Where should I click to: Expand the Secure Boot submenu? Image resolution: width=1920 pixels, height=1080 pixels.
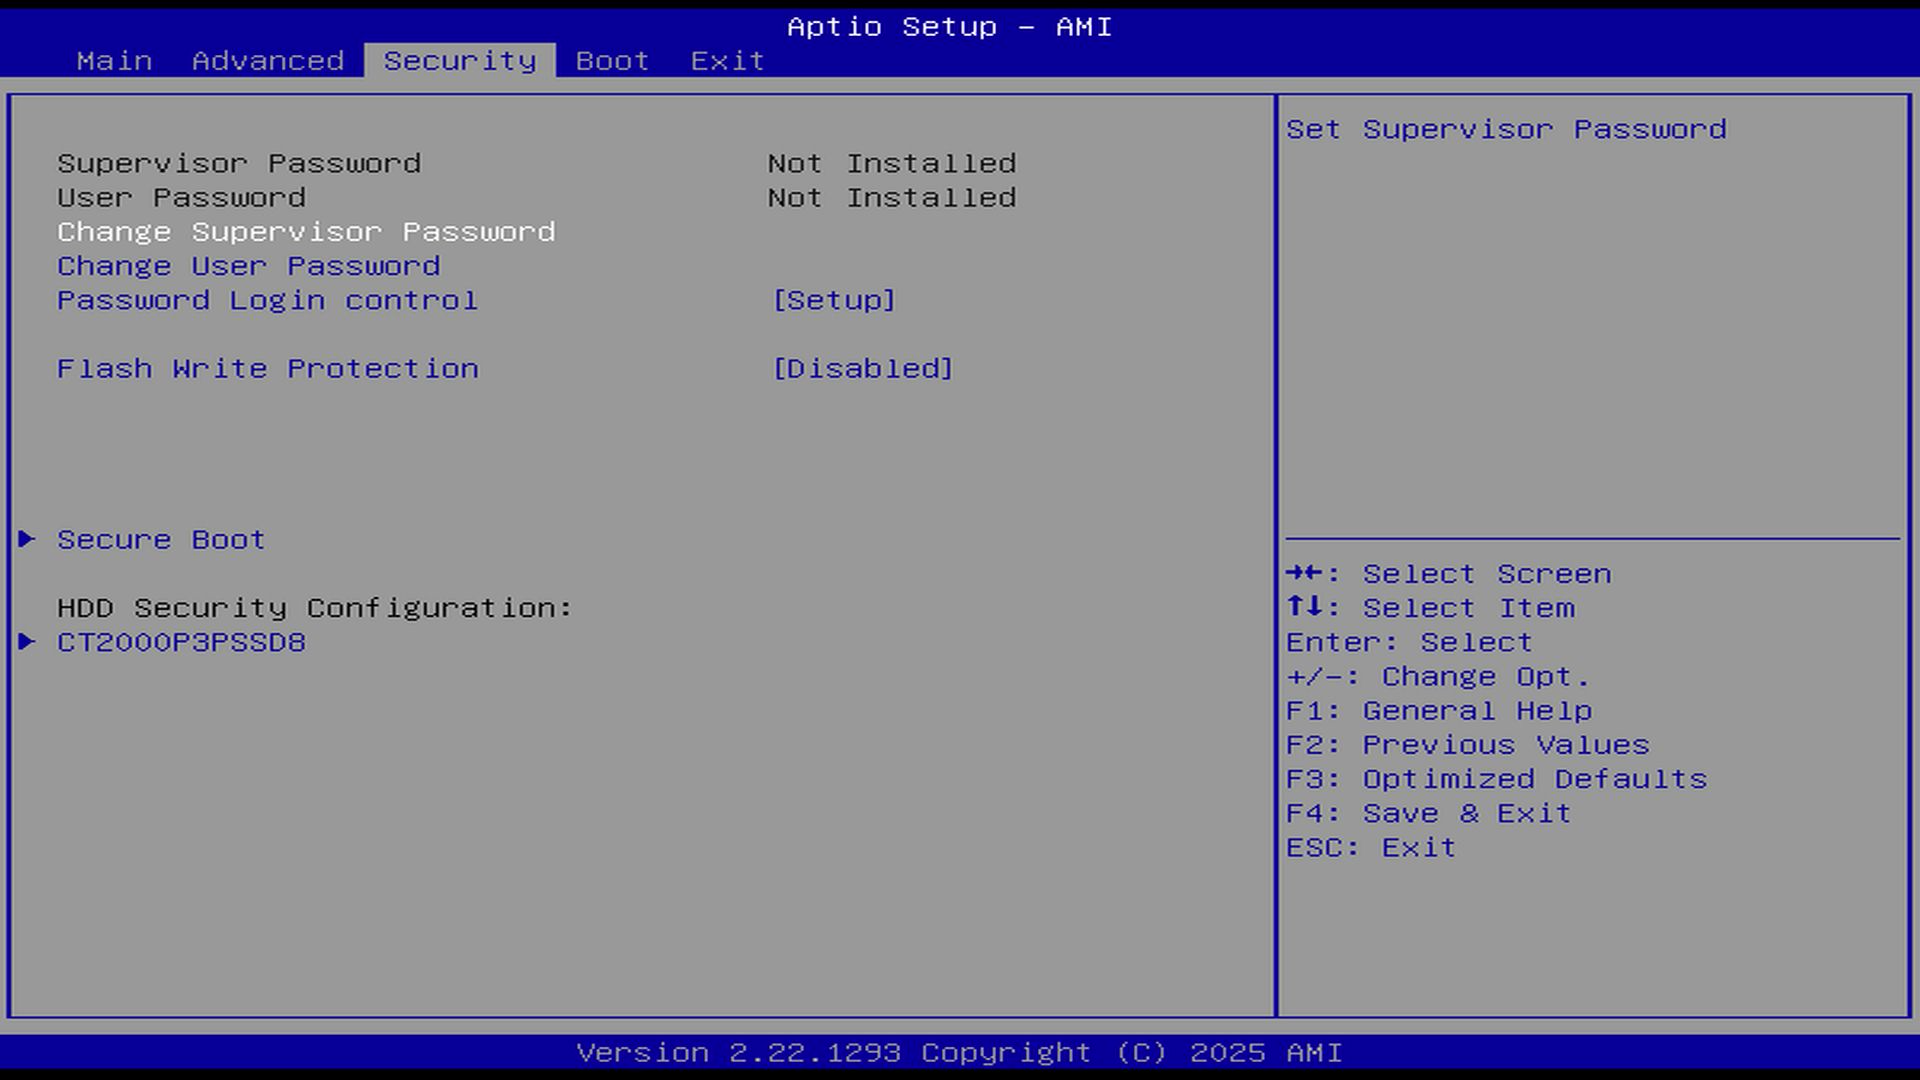pos(161,540)
